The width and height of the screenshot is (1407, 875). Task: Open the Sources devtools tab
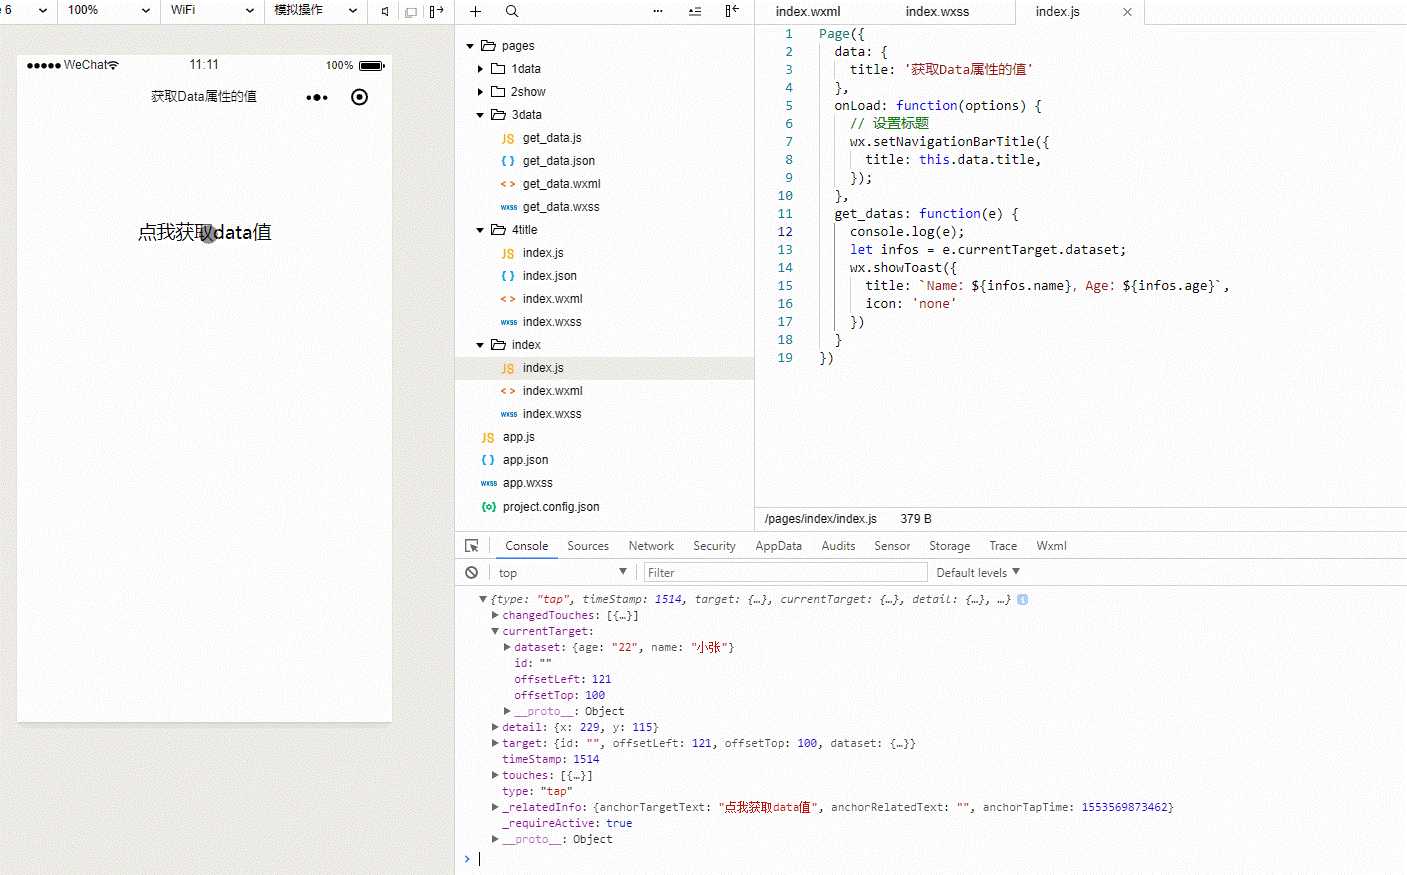[588, 546]
